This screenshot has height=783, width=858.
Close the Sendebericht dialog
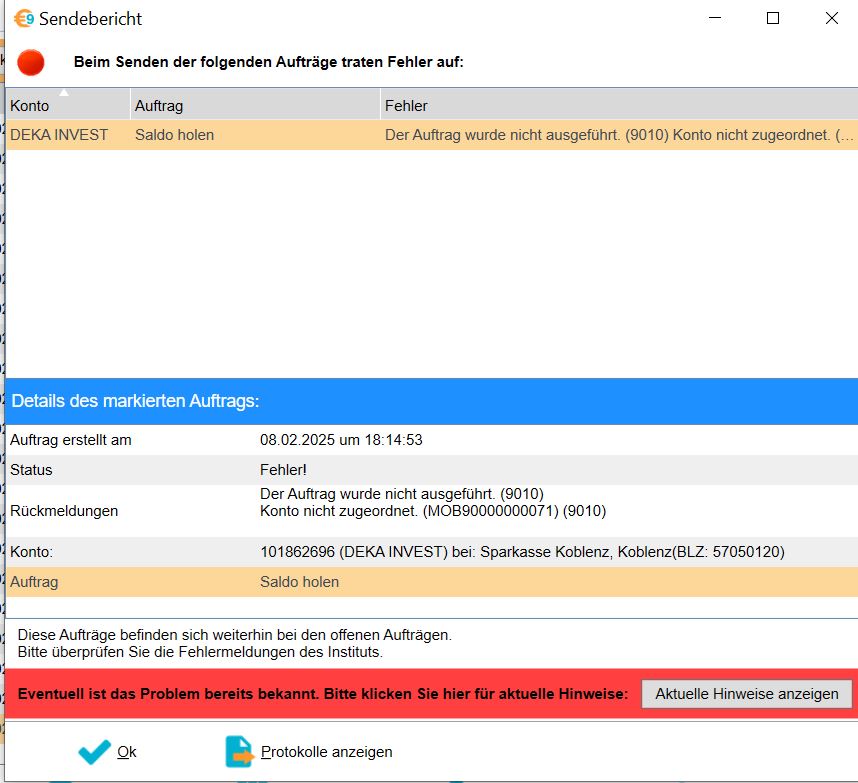click(832, 18)
